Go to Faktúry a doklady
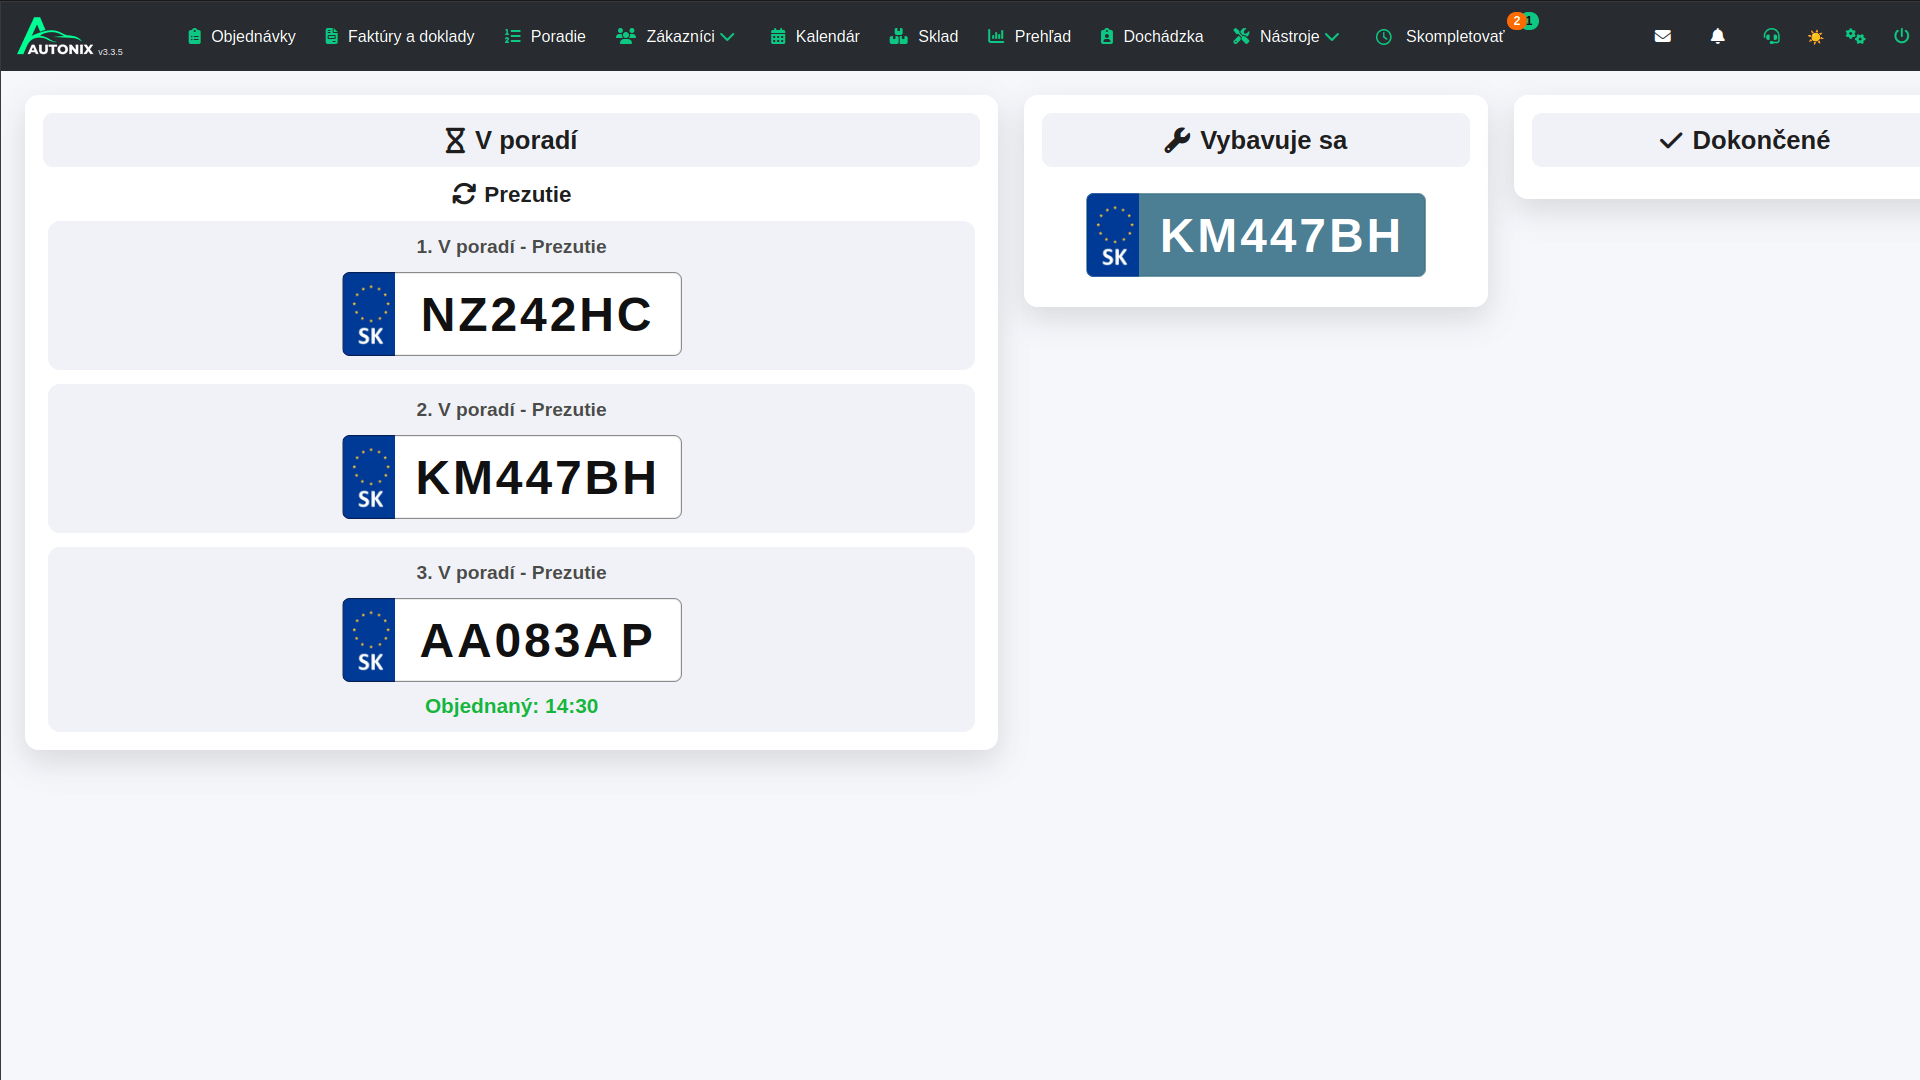The image size is (1920, 1080). point(399,36)
